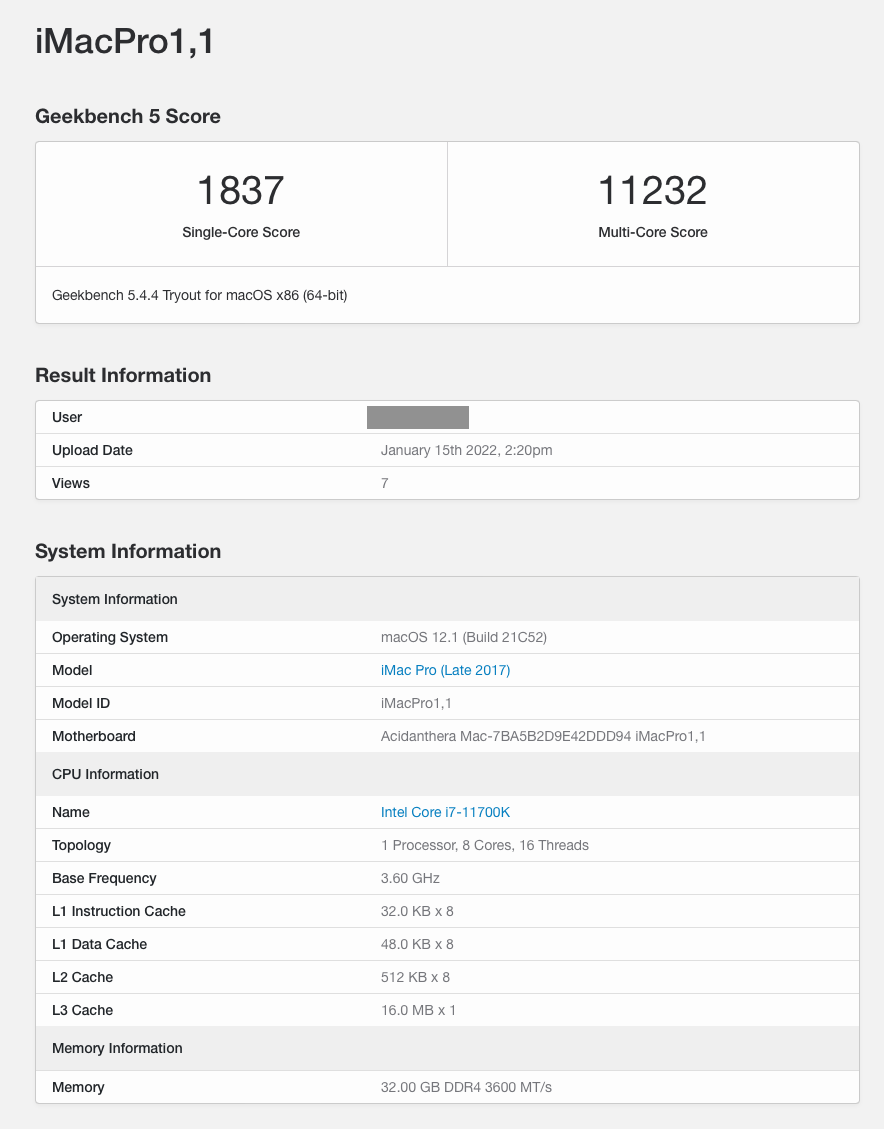This screenshot has width=884, height=1129.
Task: Click the Base Frequency row label
Action: 104,878
